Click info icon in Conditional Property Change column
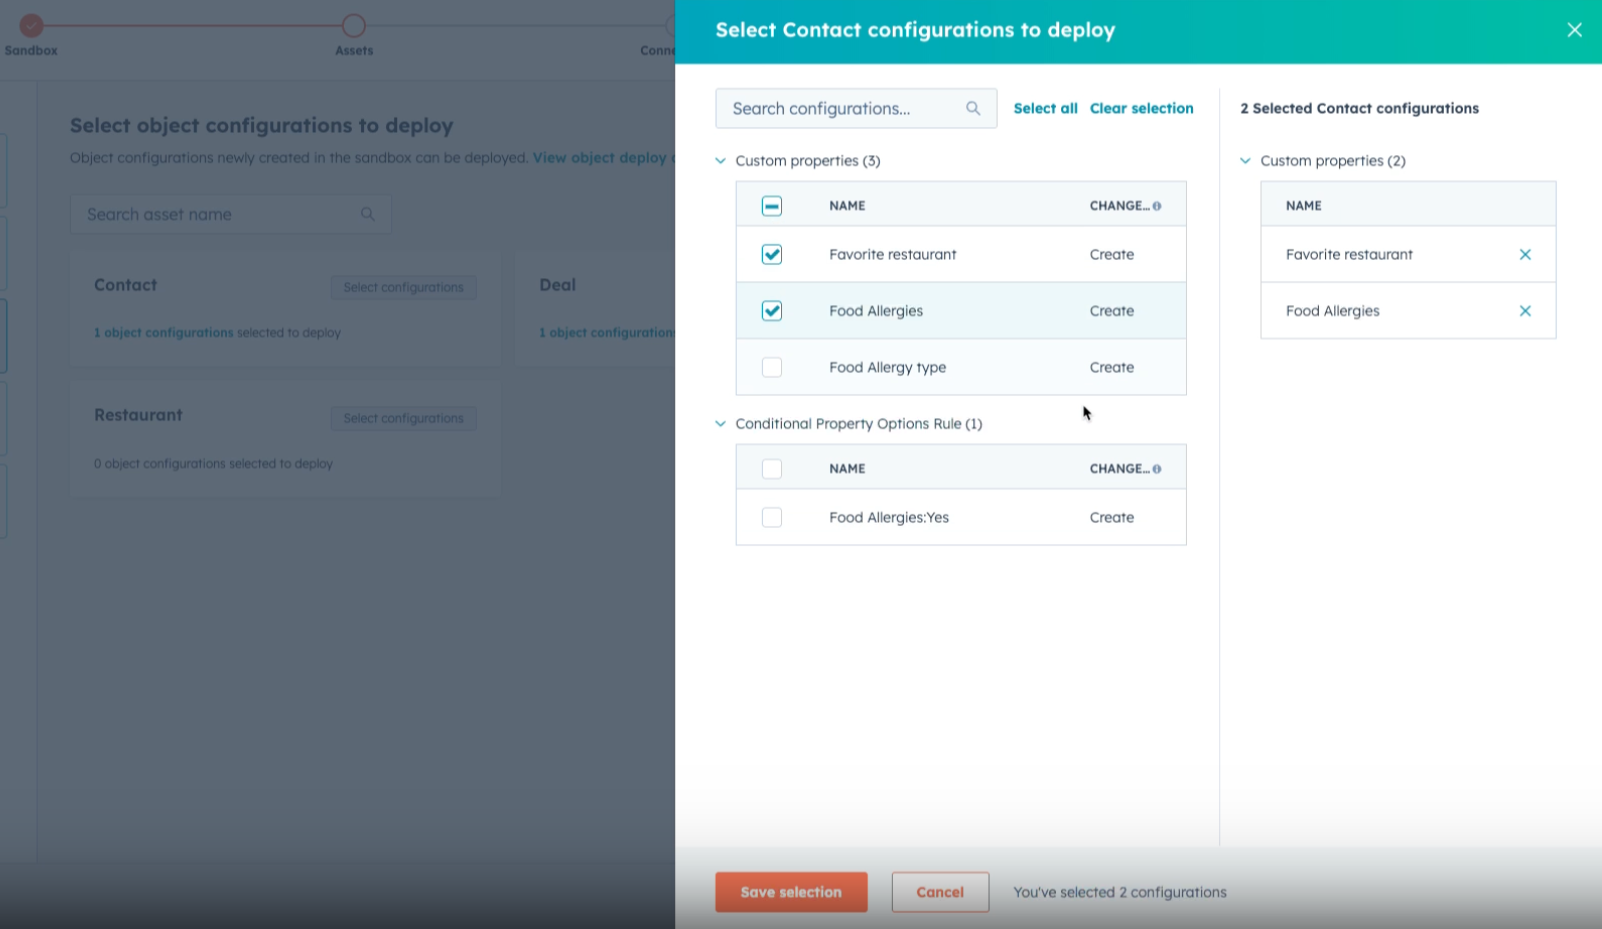1602x929 pixels. 1157,469
